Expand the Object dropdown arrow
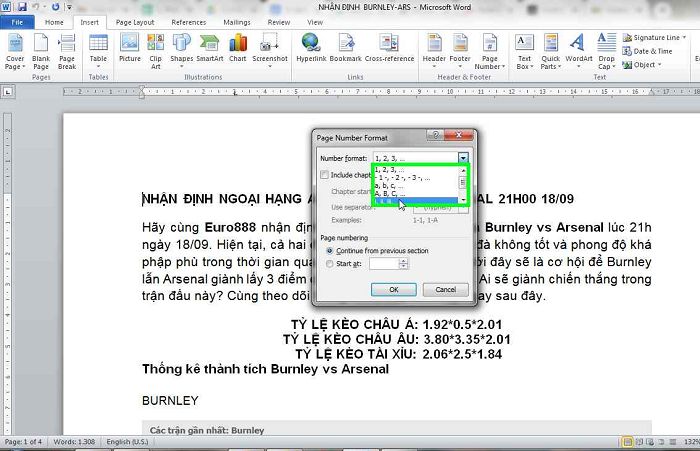 coord(659,65)
